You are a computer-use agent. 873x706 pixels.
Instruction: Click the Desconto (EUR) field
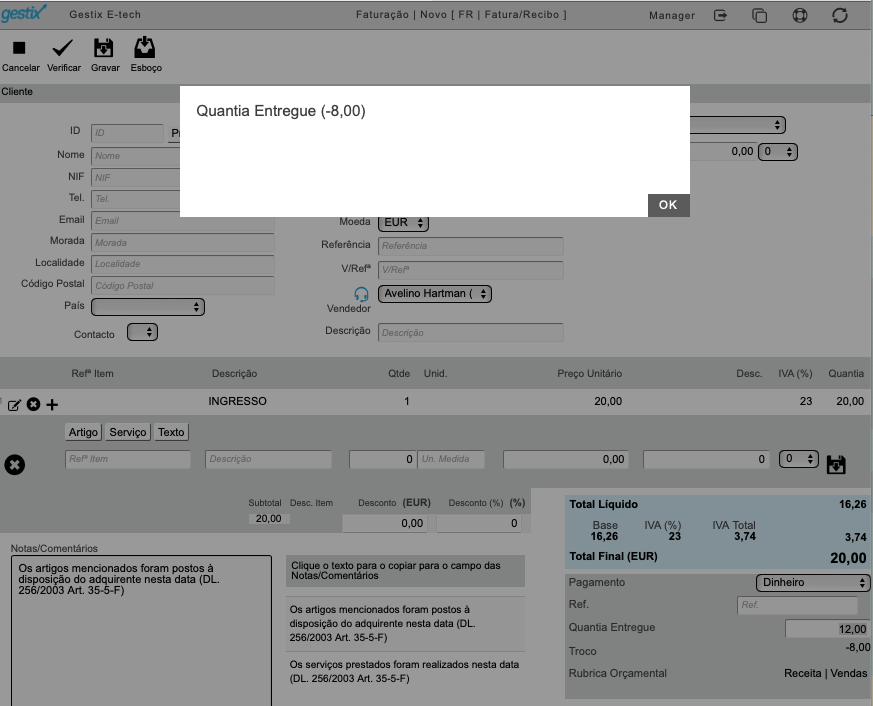[385, 523]
